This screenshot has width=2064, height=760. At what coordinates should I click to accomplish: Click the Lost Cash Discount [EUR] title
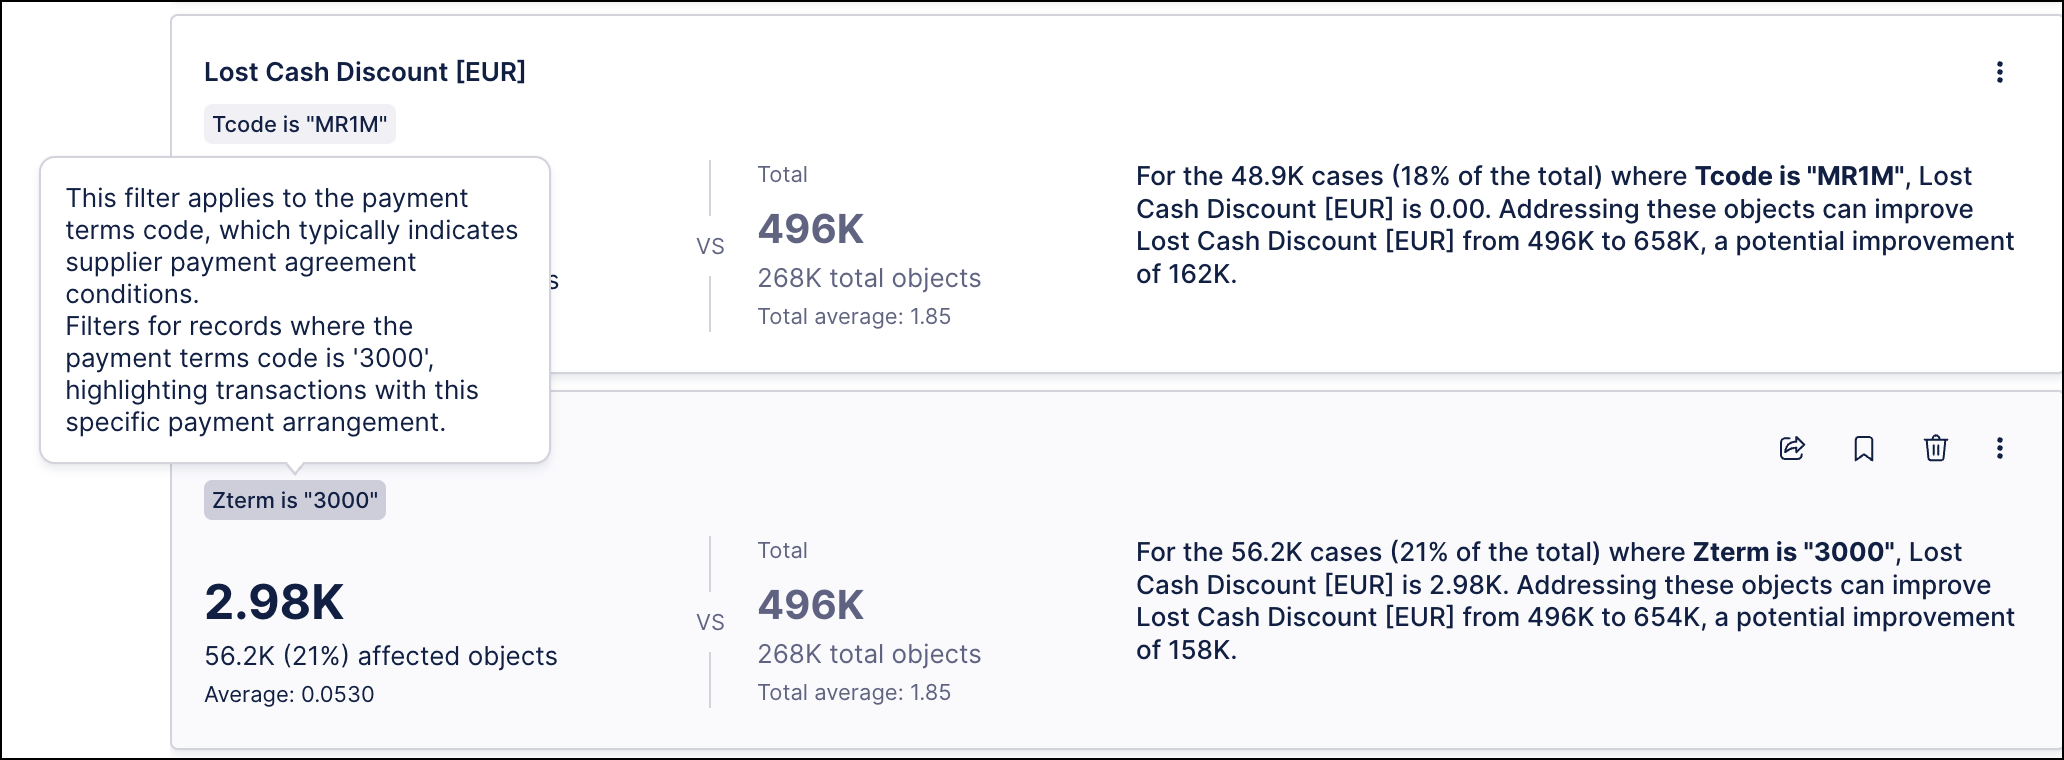pos(364,72)
